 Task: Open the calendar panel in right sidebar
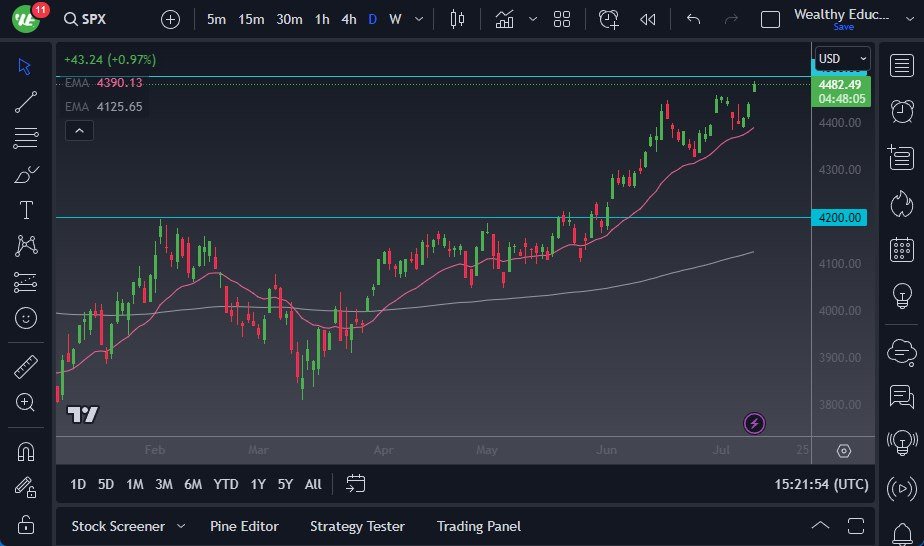[901, 249]
